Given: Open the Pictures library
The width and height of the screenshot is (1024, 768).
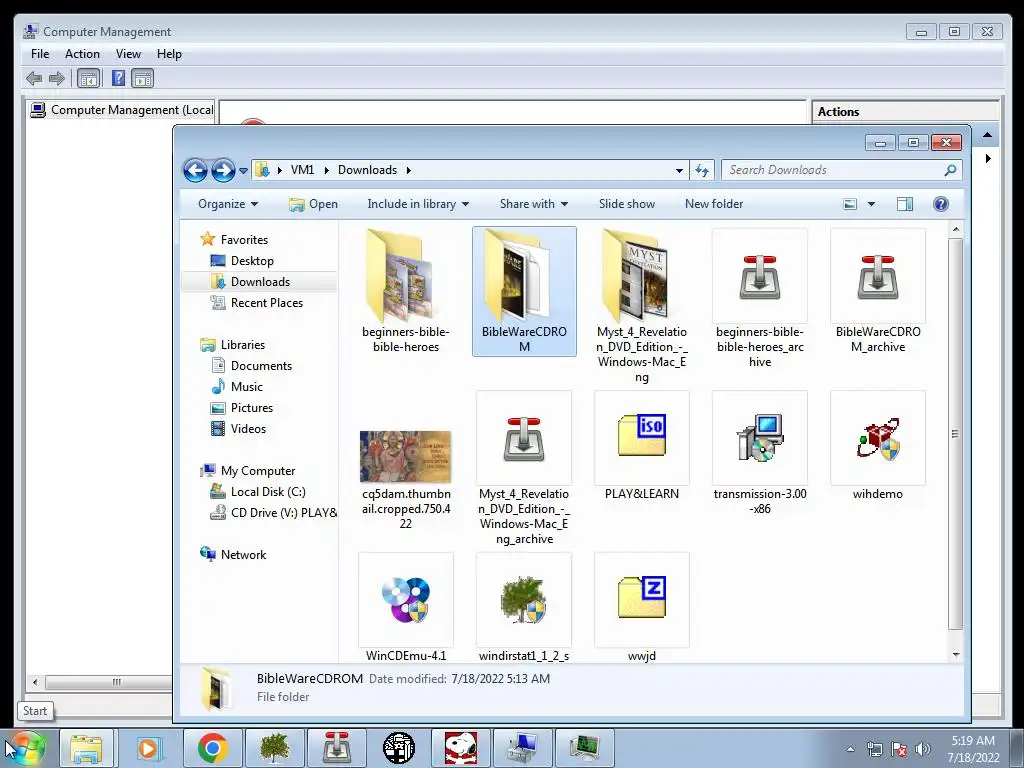Looking at the screenshot, I should (251, 408).
